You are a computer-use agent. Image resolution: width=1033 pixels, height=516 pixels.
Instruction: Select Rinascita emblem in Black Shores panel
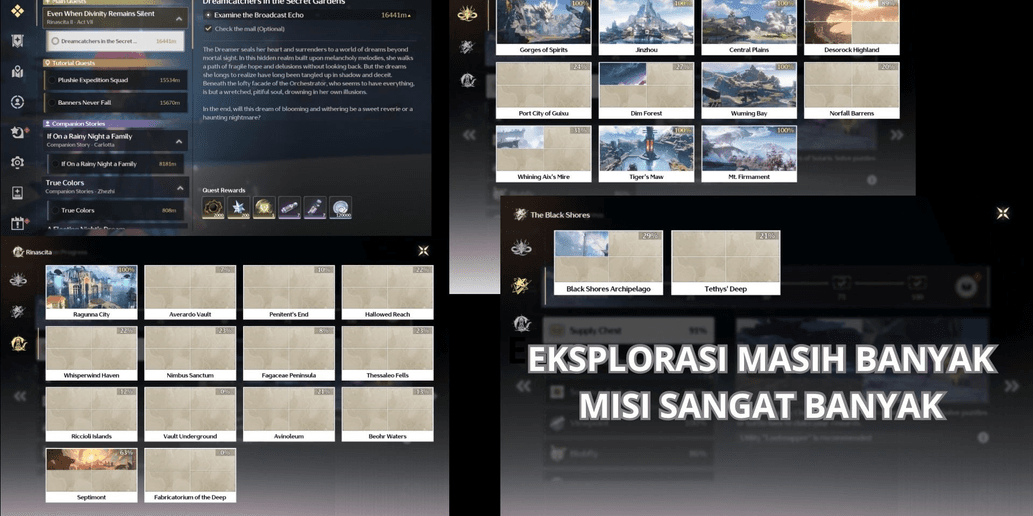(x=522, y=323)
